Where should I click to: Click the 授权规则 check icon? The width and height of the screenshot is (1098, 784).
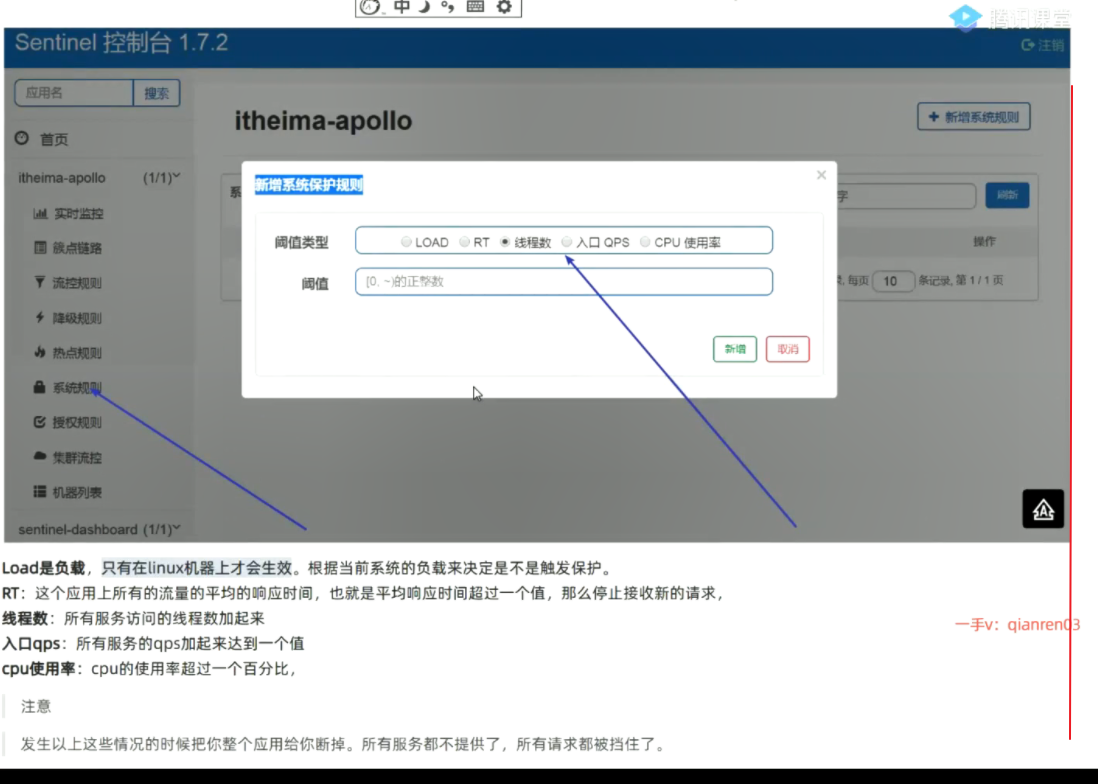(x=39, y=421)
